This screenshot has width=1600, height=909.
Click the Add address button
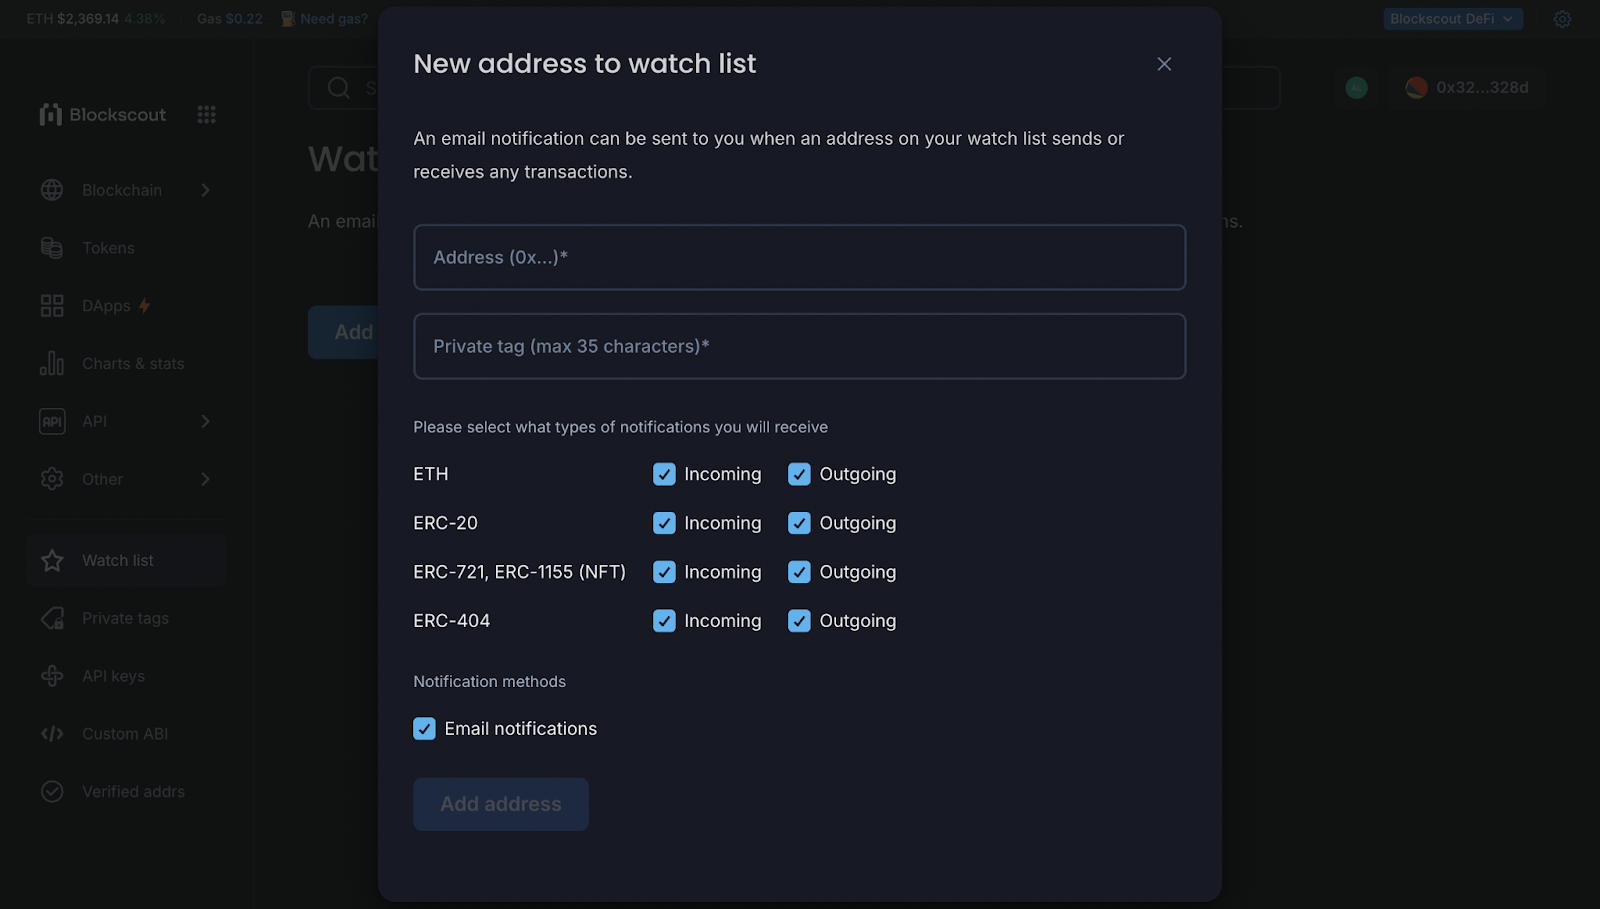(500, 803)
